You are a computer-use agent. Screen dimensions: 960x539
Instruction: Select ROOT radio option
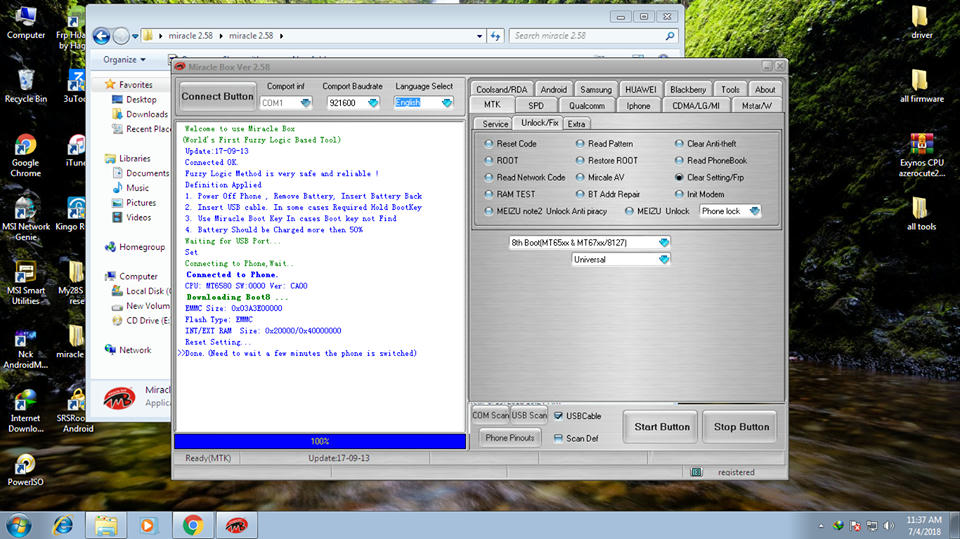pyautogui.click(x=489, y=160)
